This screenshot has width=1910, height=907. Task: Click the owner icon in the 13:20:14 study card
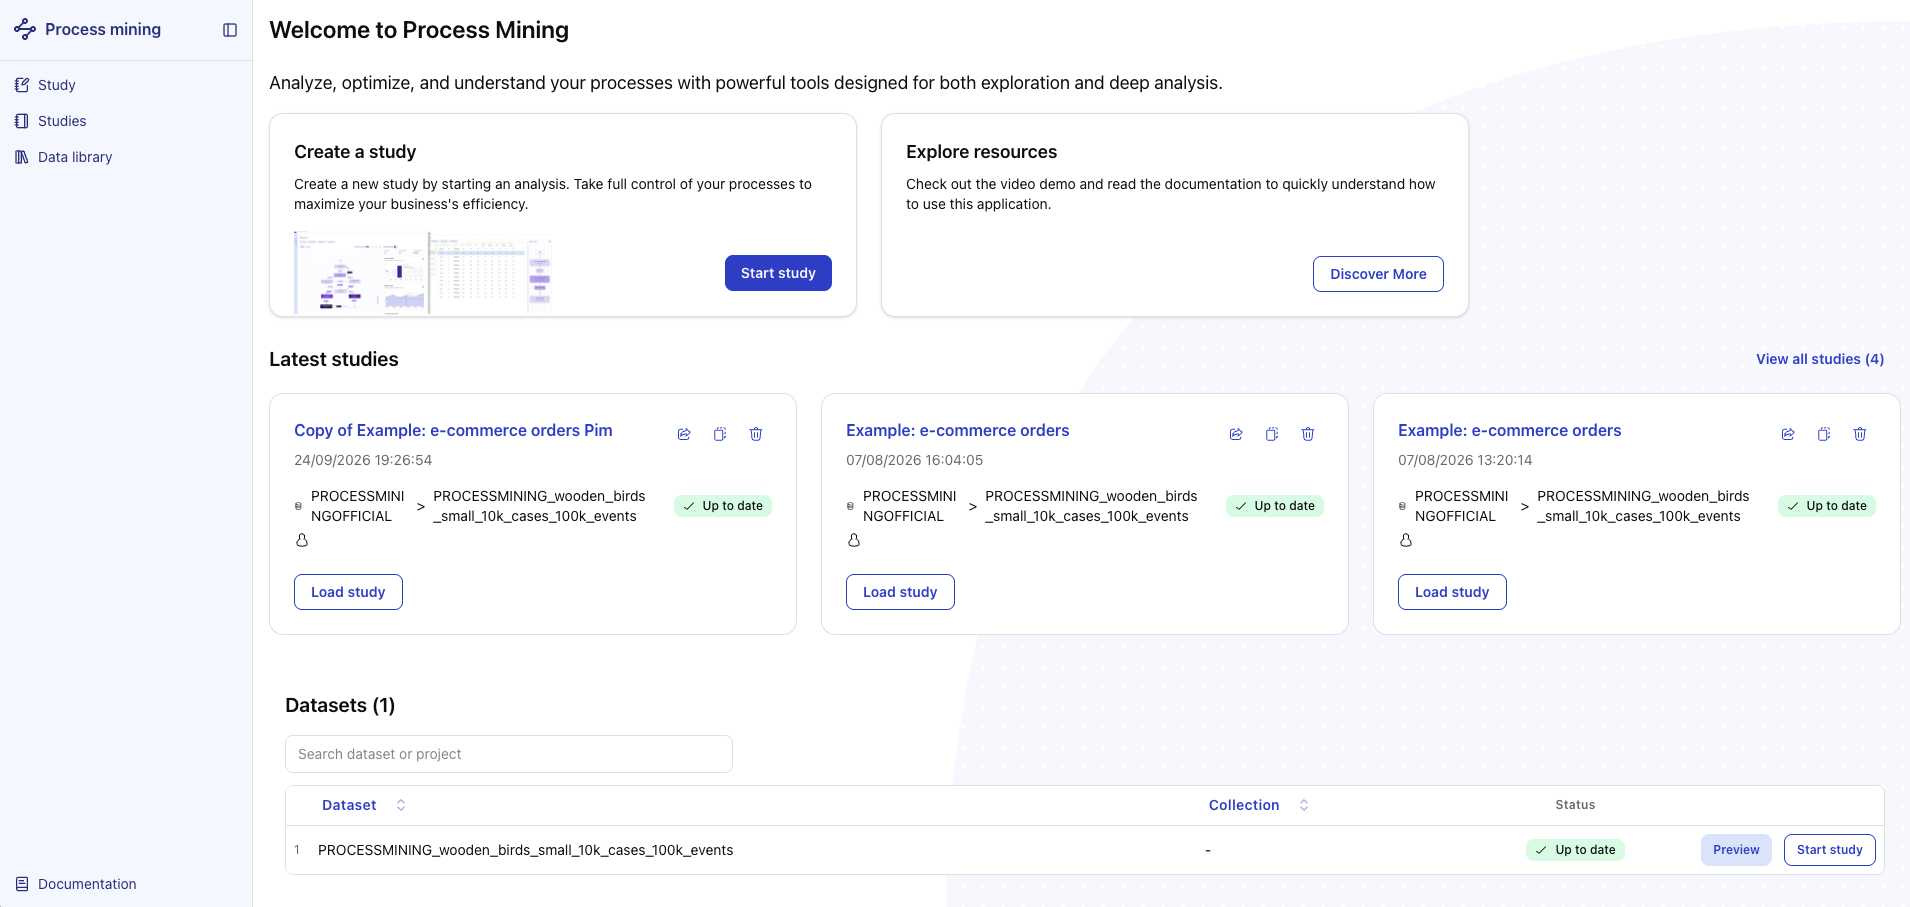(1406, 540)
